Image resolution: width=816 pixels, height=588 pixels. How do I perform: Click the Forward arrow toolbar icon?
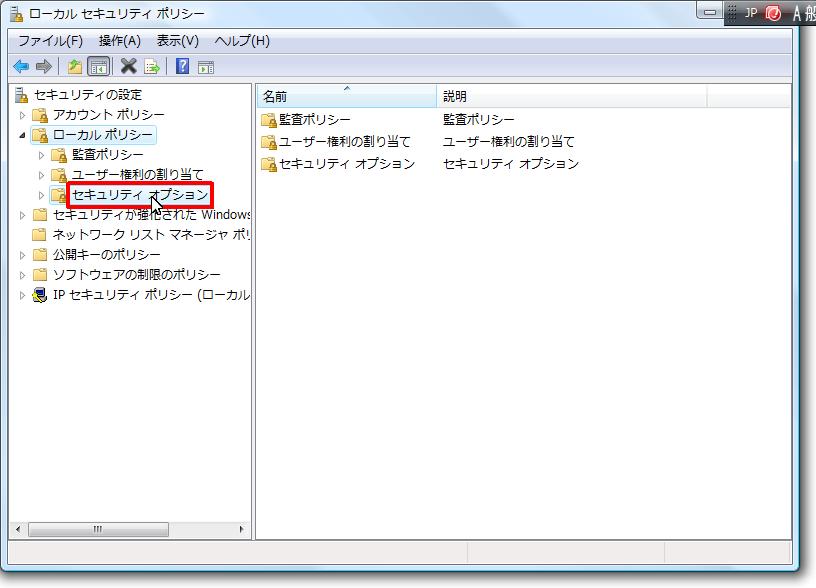coord(43,67)
